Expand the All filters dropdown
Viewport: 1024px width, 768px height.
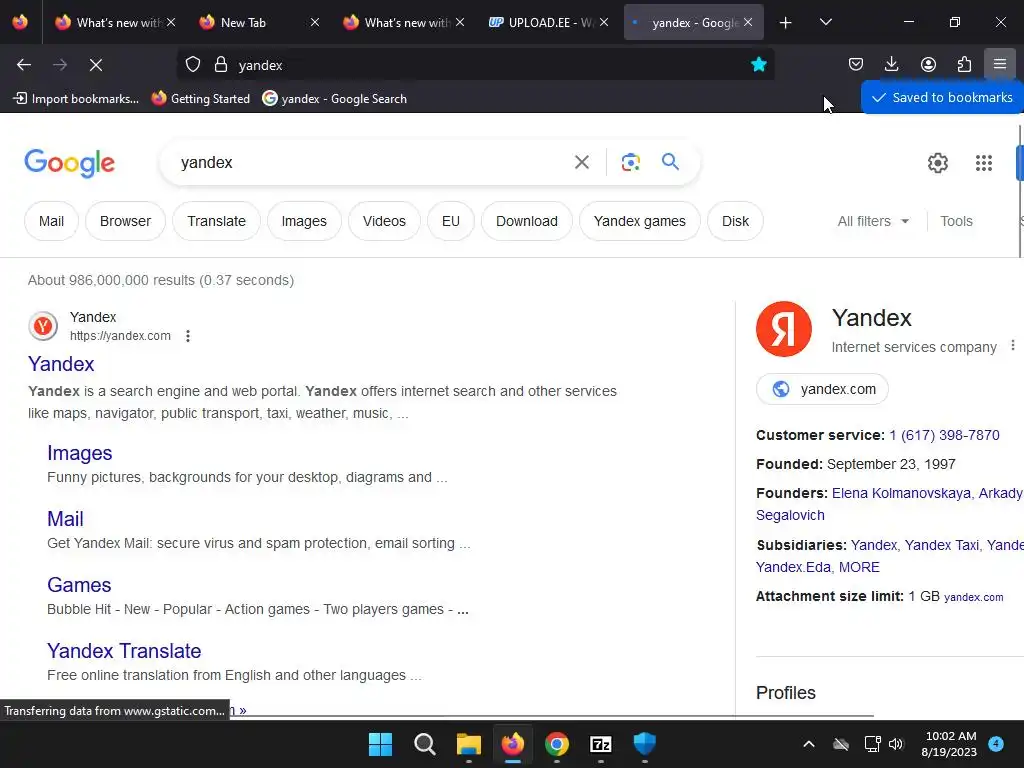(x=873, y=221)
